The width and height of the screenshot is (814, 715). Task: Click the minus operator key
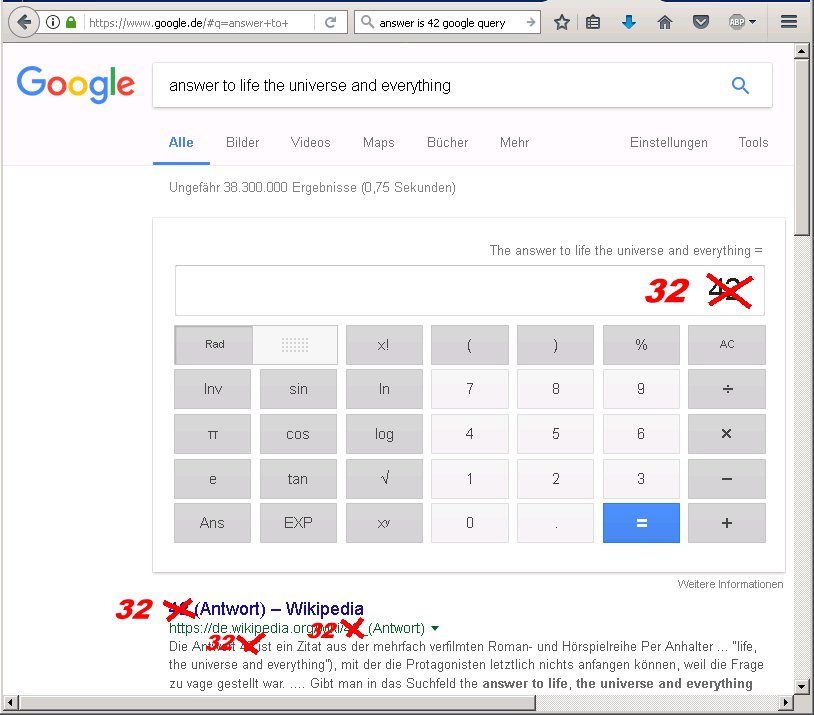727,479
